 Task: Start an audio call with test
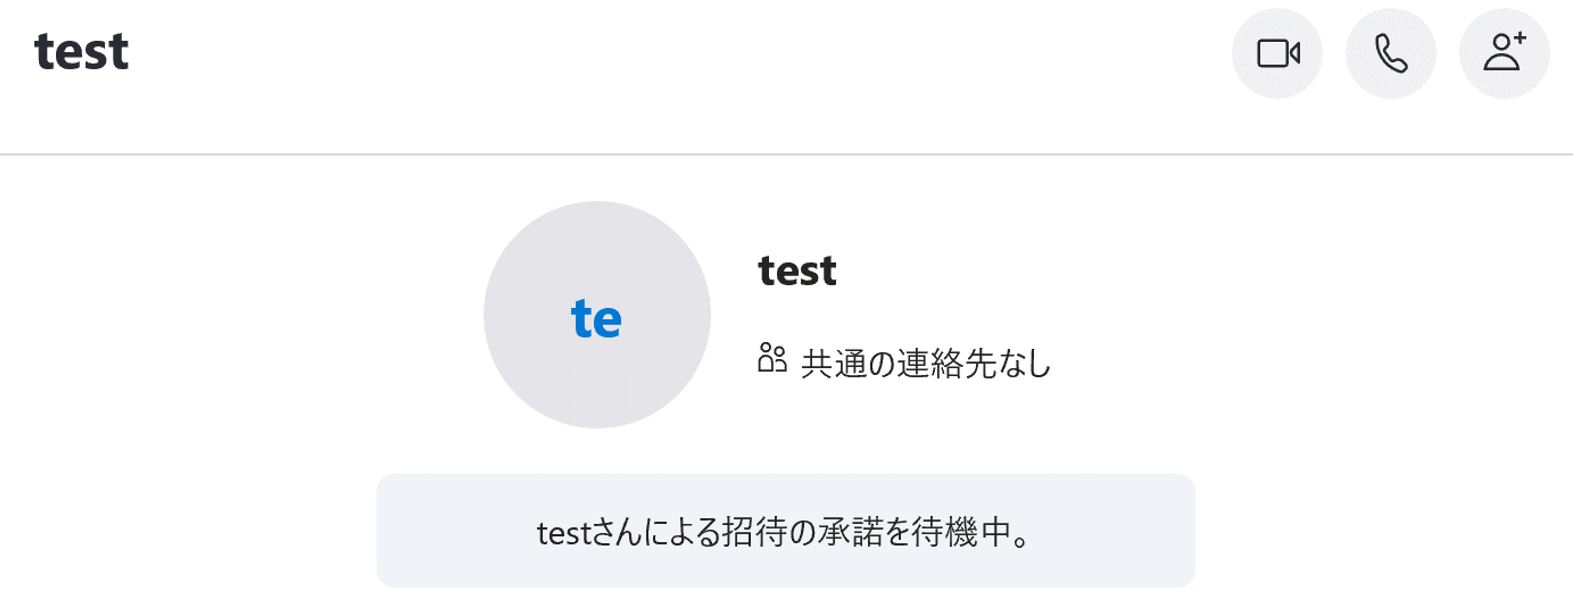(x=1390, y=54)
